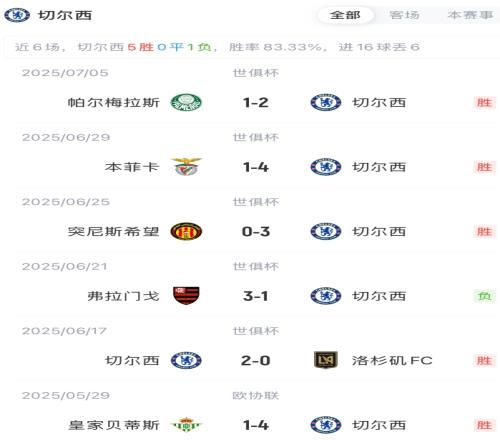
Task: Click the 胜 badge on Benfica match
Action: (484, 167)
